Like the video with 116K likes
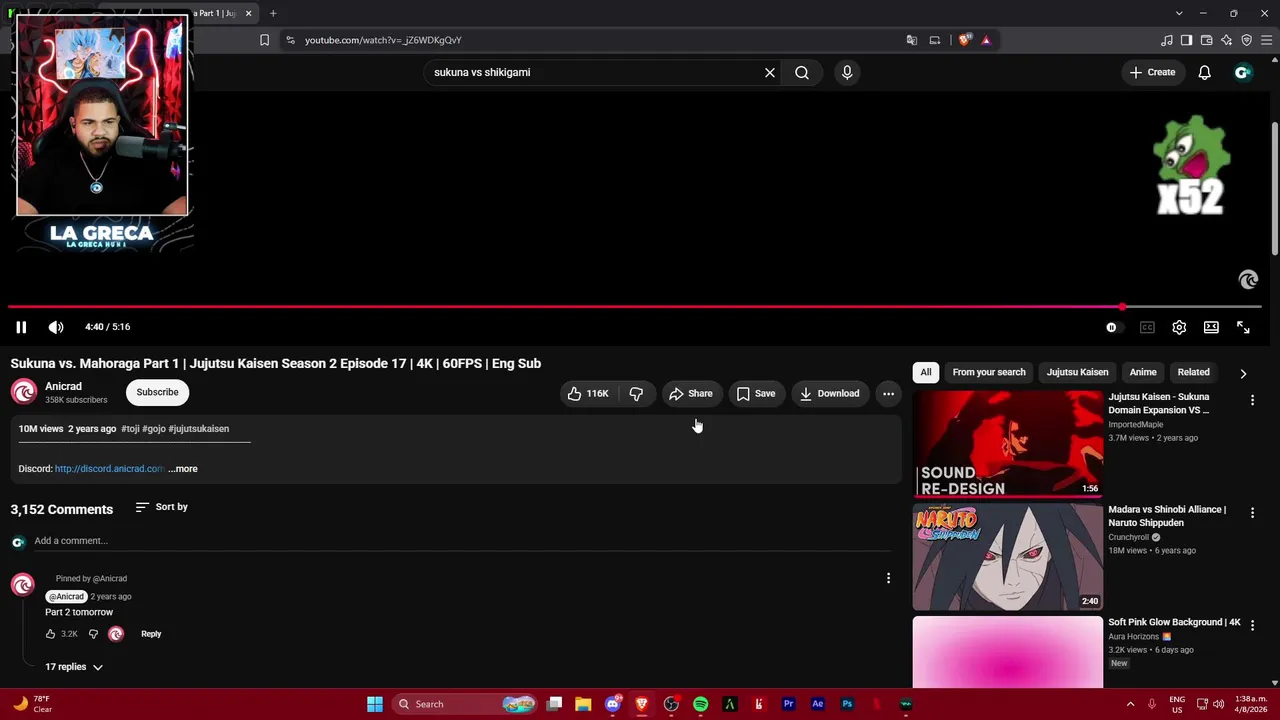The height and width of the screenshot is (720, 1280). coord(588,394)
